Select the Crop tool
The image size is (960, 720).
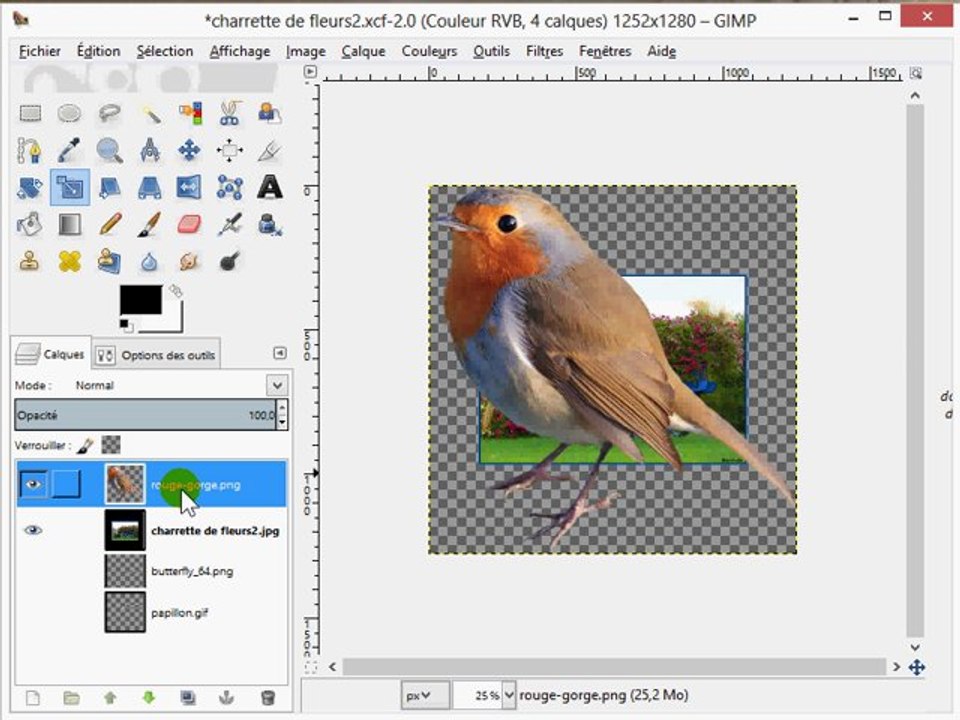pos(269,150)
